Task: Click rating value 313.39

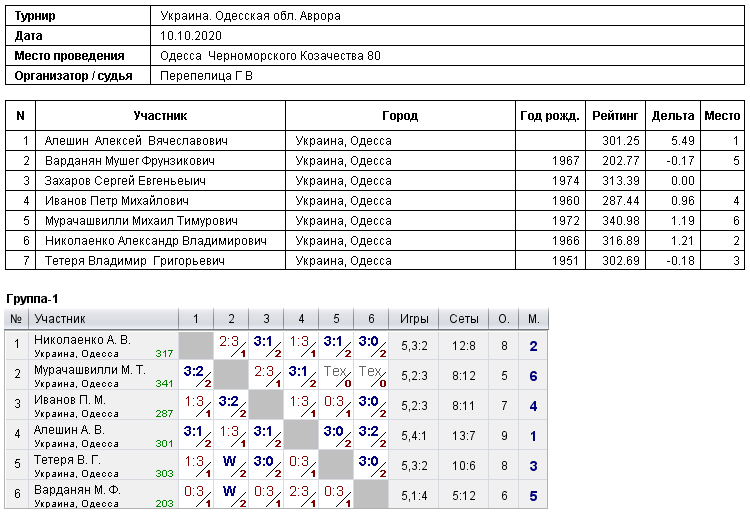Action: point(621,181)
